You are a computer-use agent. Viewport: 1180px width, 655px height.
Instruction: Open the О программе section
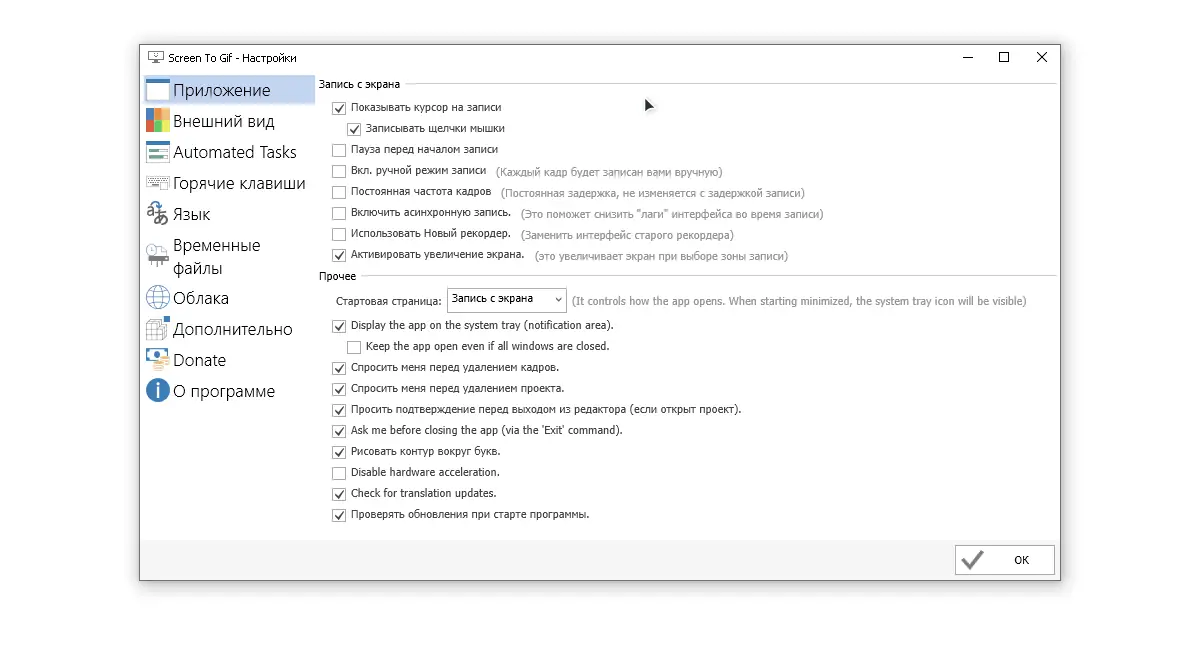click(x=224, y=391)
